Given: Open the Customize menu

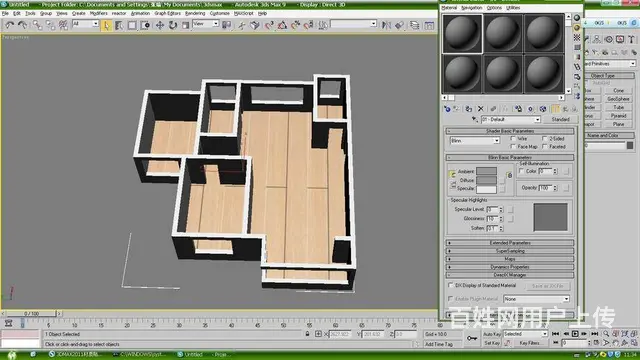Looking at the screenshot, I should [220, 13].
